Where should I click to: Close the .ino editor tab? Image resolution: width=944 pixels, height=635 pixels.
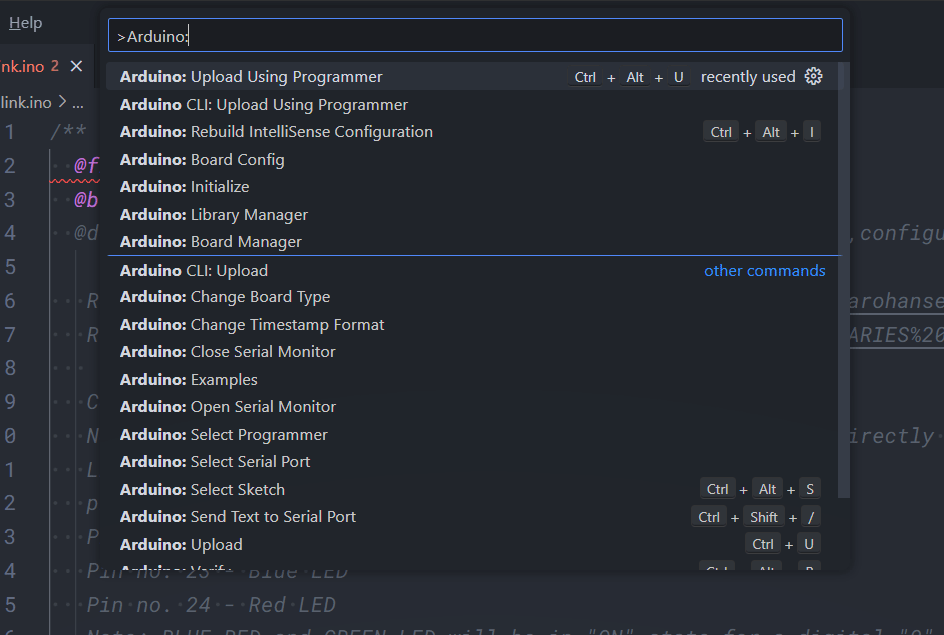click(x=76, y=66)
